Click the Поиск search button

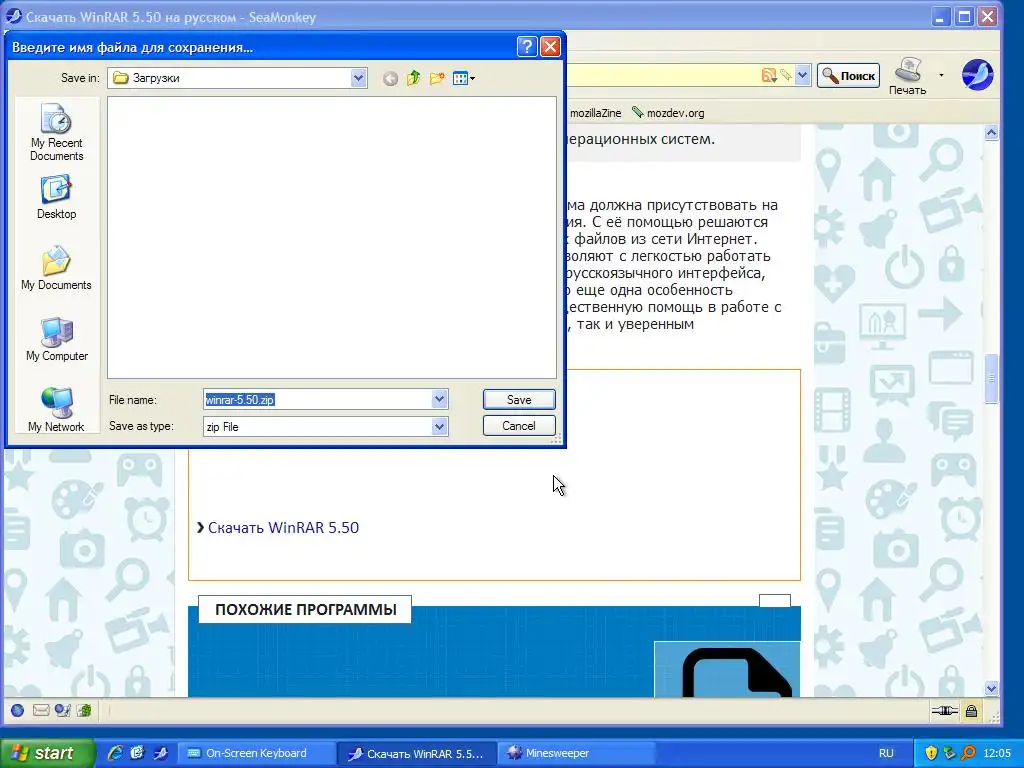[x=848, y=76]
